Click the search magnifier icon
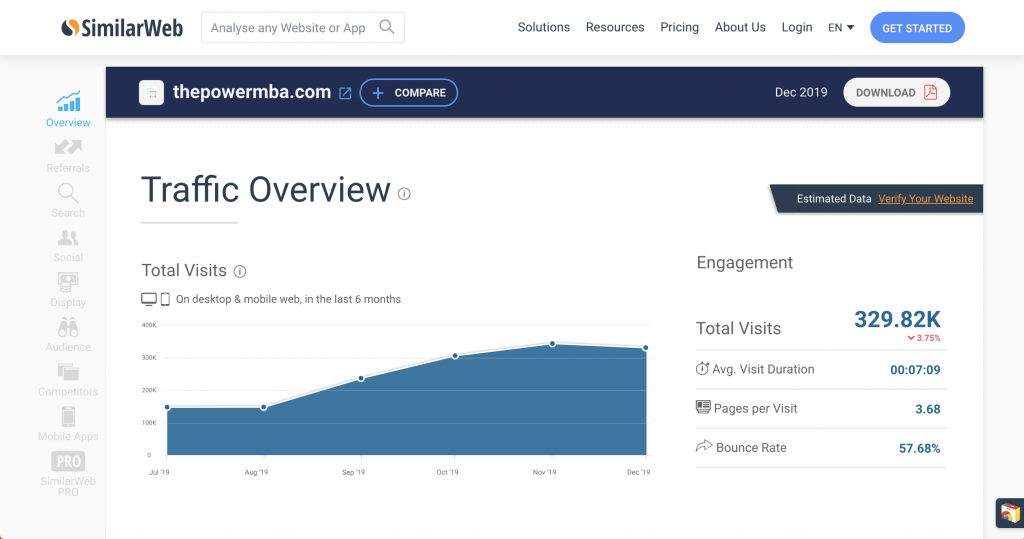The width and height of the screenshot is (1024, 539). coord(387,27)
